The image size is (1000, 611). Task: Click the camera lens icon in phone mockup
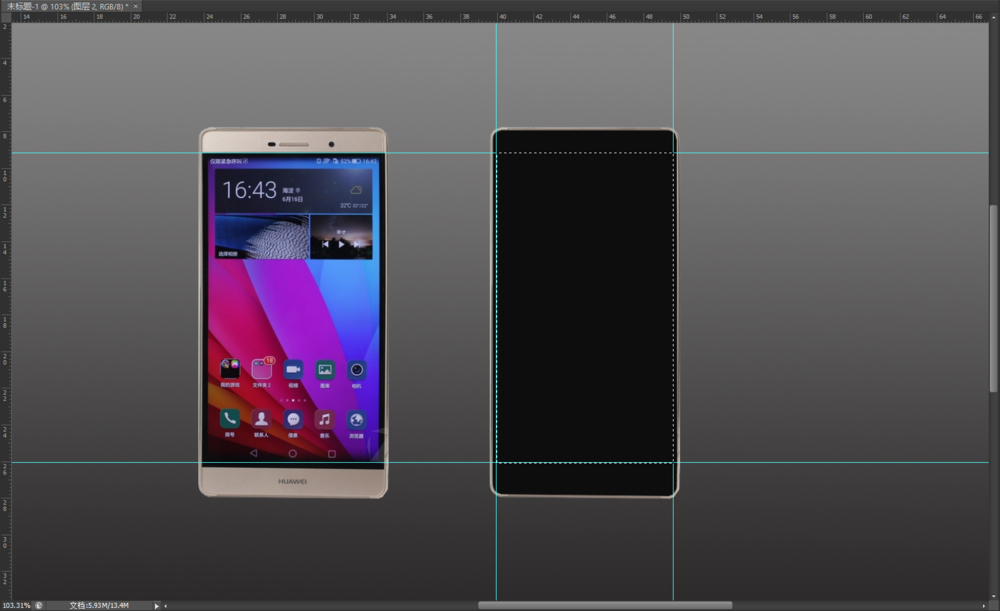click(357, 370)
